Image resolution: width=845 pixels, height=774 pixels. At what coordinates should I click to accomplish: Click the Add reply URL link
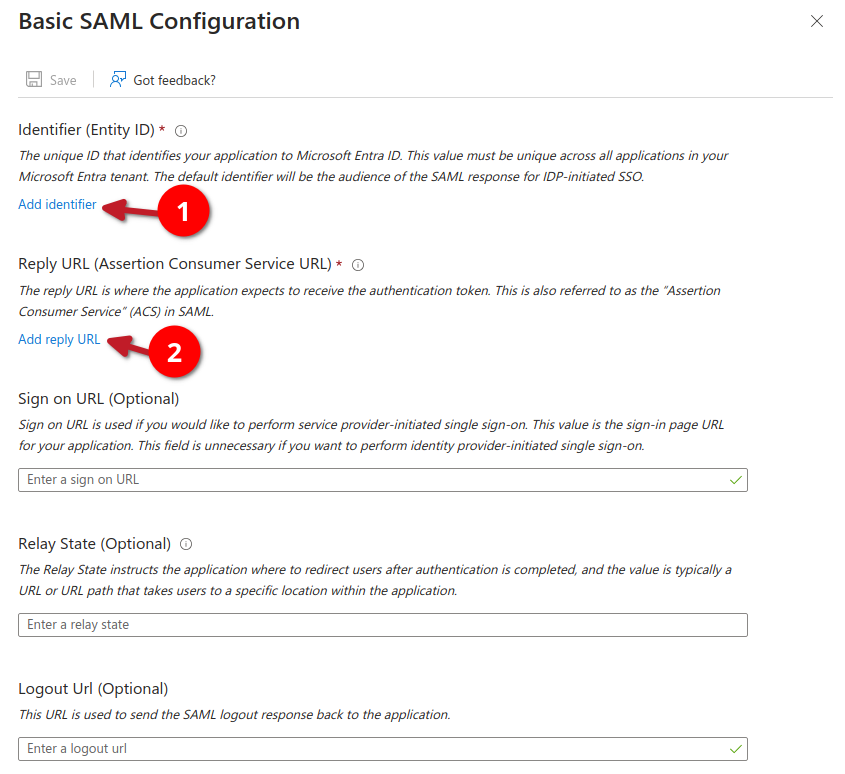coord(59,339)
